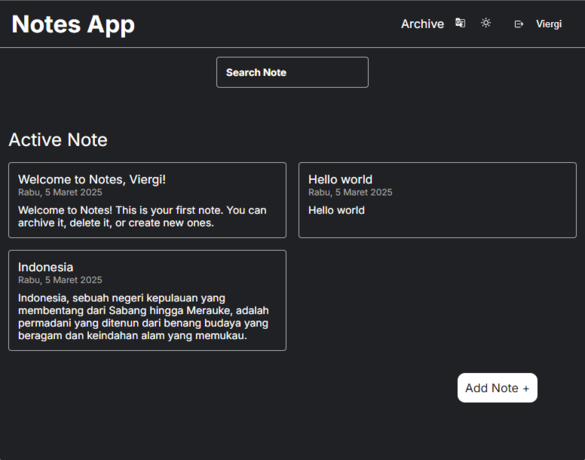
Task: Click the logout arrow icon
Action: tap(519, 24)
